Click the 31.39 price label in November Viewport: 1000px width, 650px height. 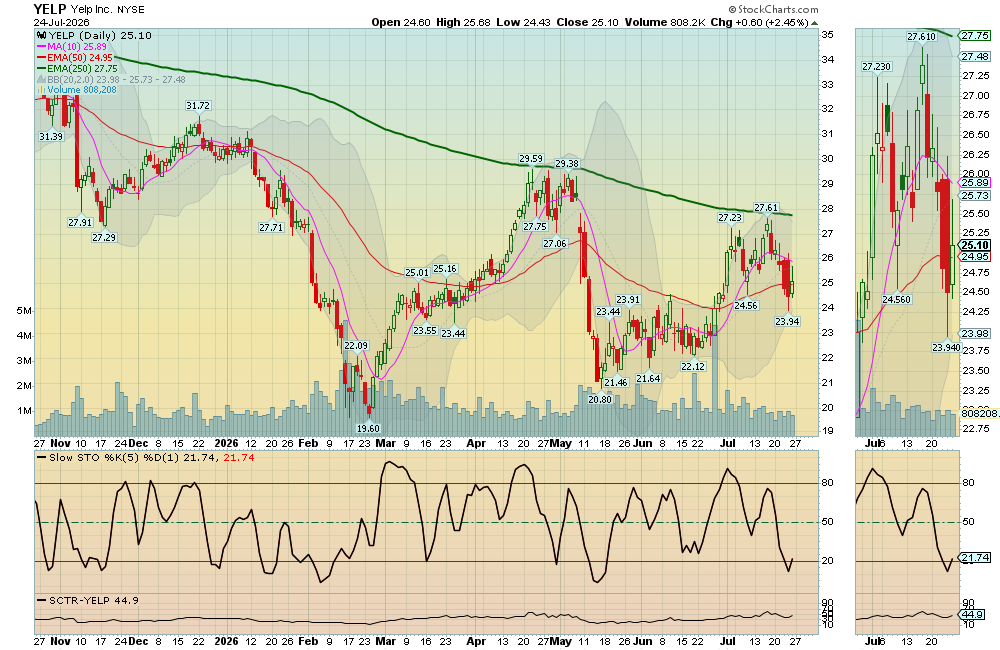pyautogui.click(x=51, y=137)
